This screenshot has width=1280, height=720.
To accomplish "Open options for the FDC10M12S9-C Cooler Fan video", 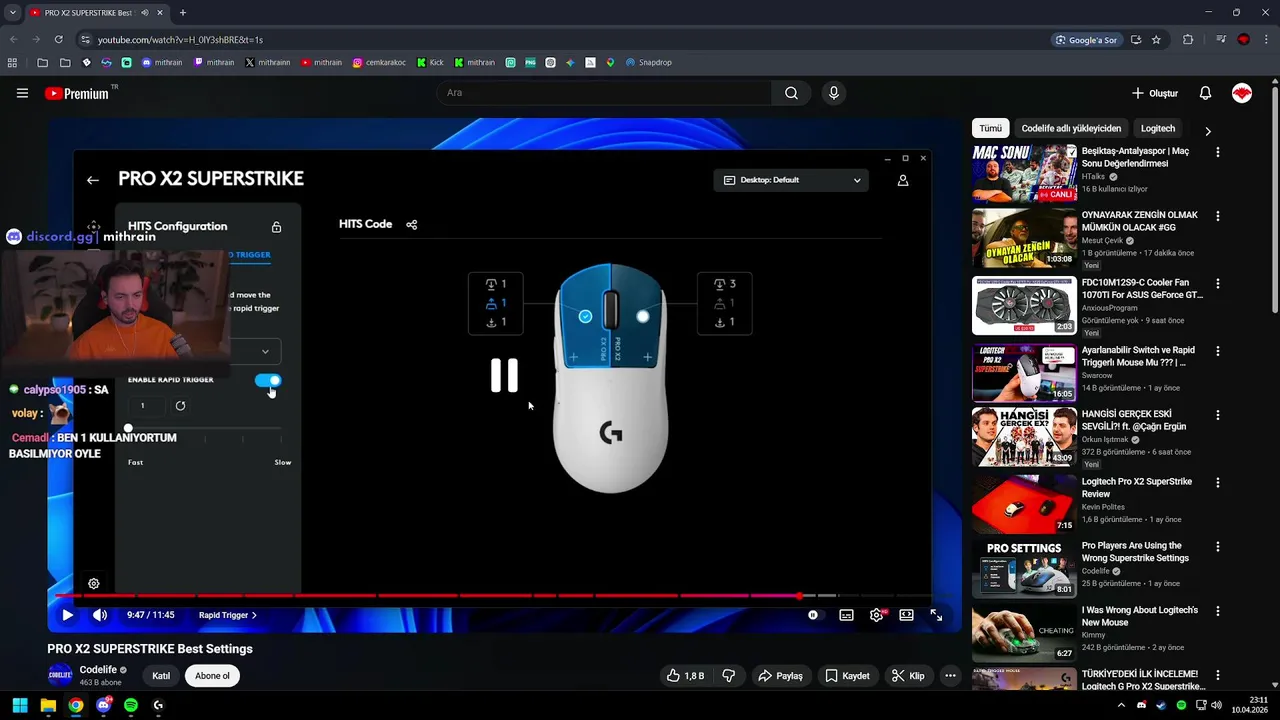I will 1218,284.
